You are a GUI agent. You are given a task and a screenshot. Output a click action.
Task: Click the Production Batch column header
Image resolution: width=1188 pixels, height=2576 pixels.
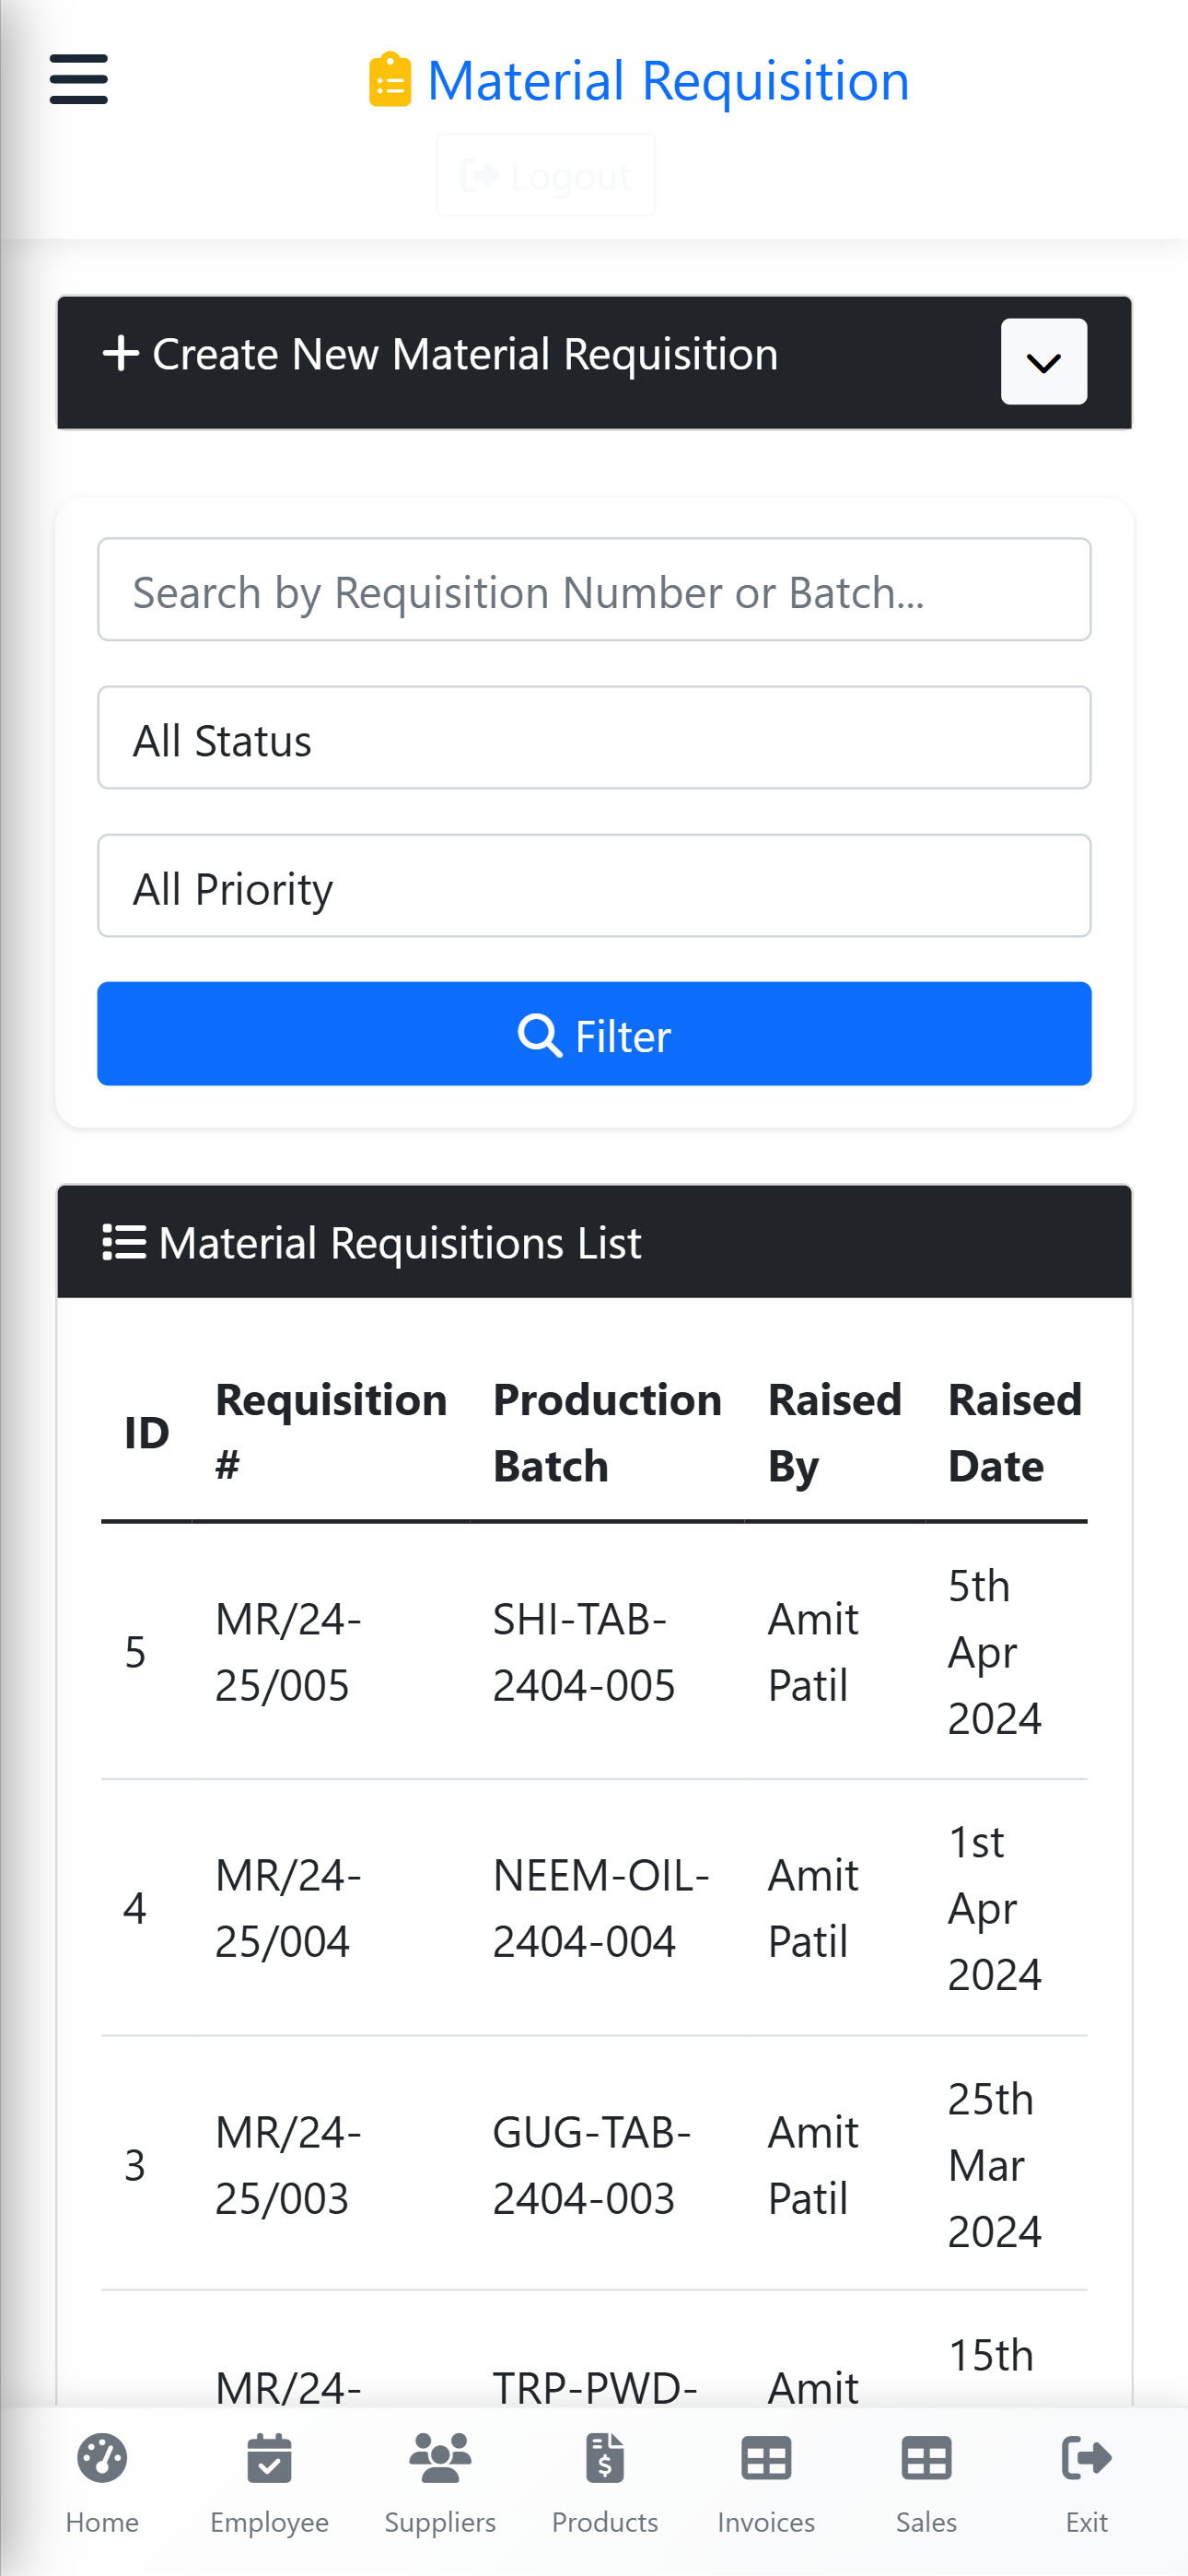(607, 1433)
